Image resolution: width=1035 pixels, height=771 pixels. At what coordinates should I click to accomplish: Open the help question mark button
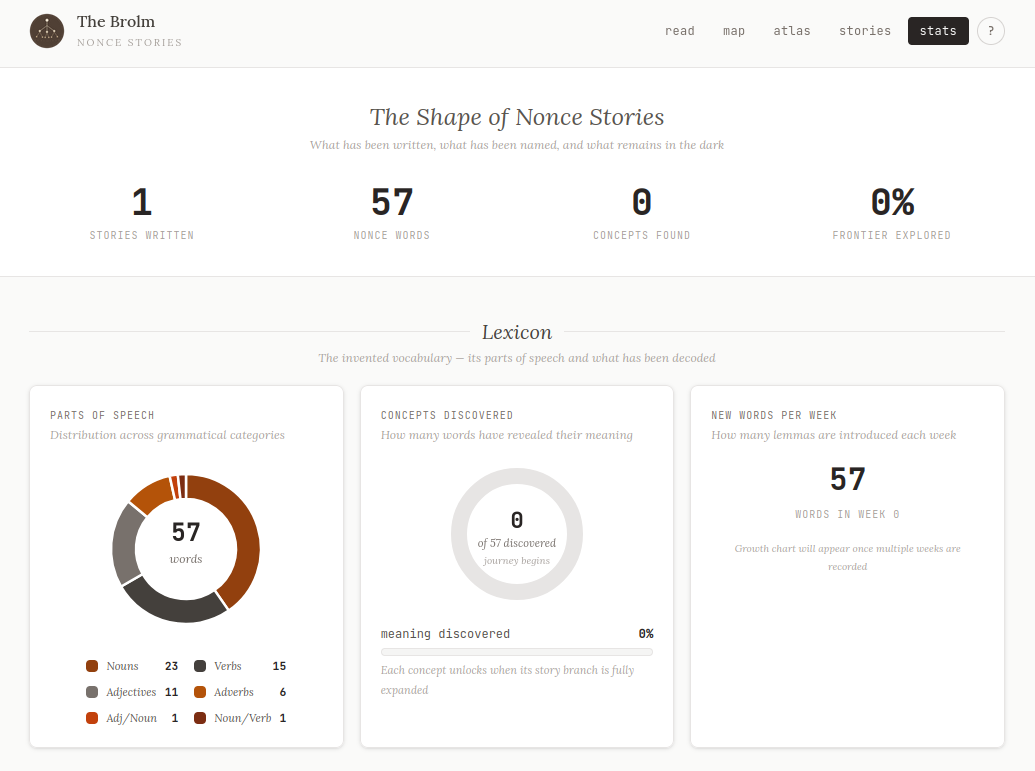tap(990, 31)
